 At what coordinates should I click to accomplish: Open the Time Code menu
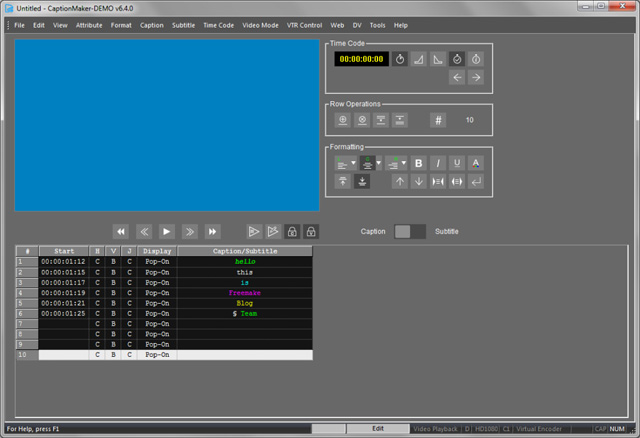[218, 25]
